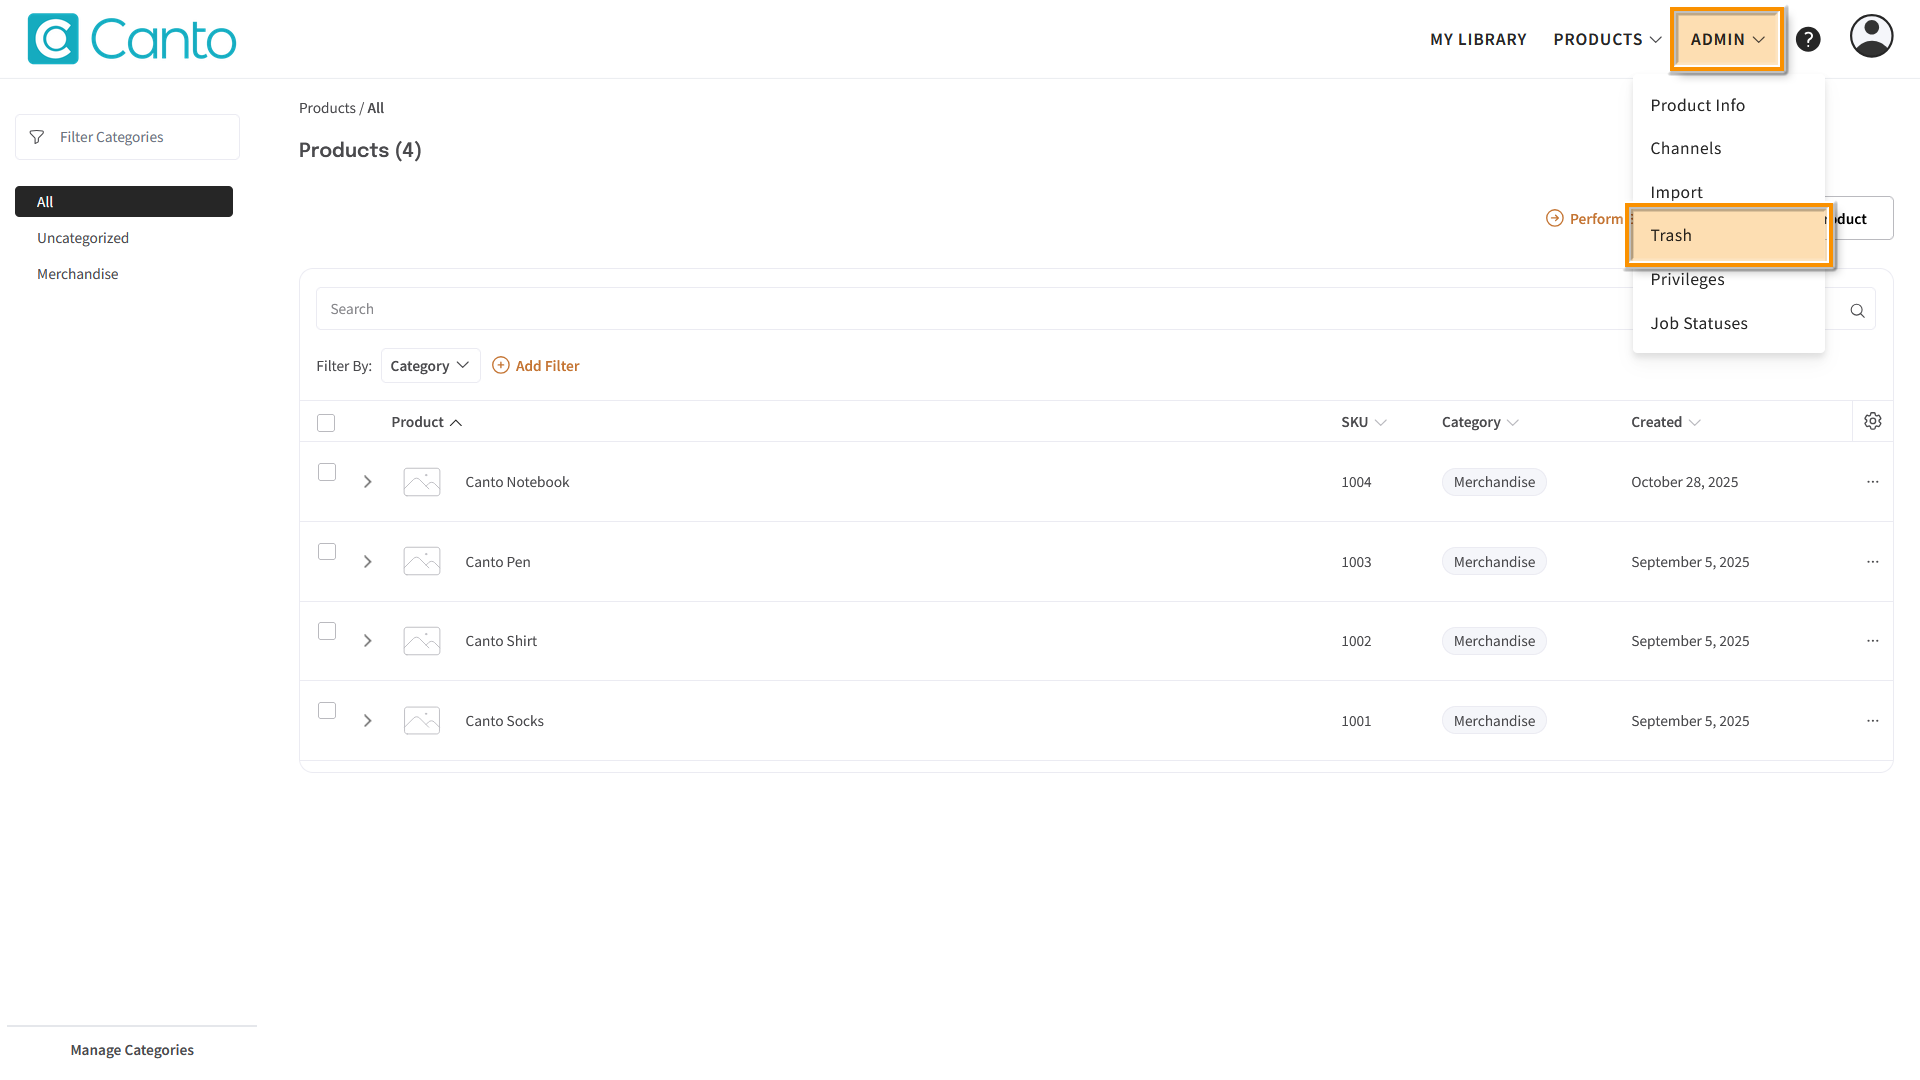Open the help question mark icon
Screen dimensions: 1920x1080
point(1808,39)
